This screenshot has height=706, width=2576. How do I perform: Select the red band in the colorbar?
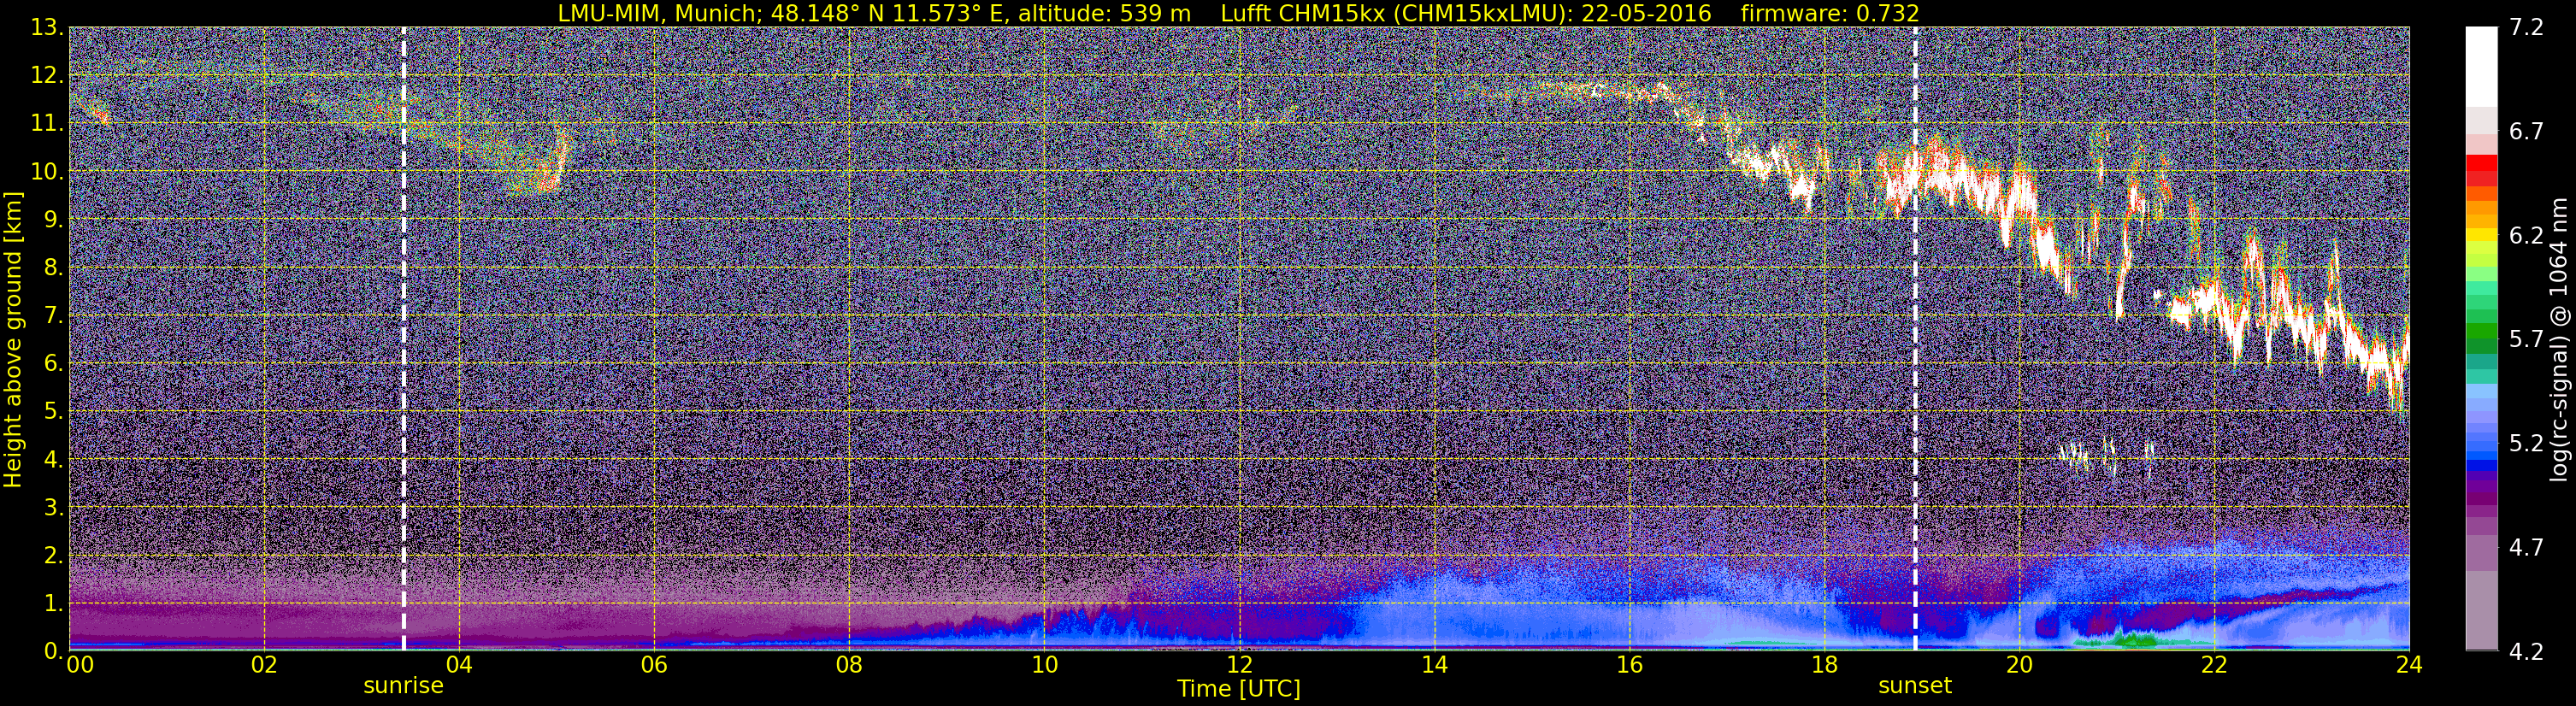2481,163
